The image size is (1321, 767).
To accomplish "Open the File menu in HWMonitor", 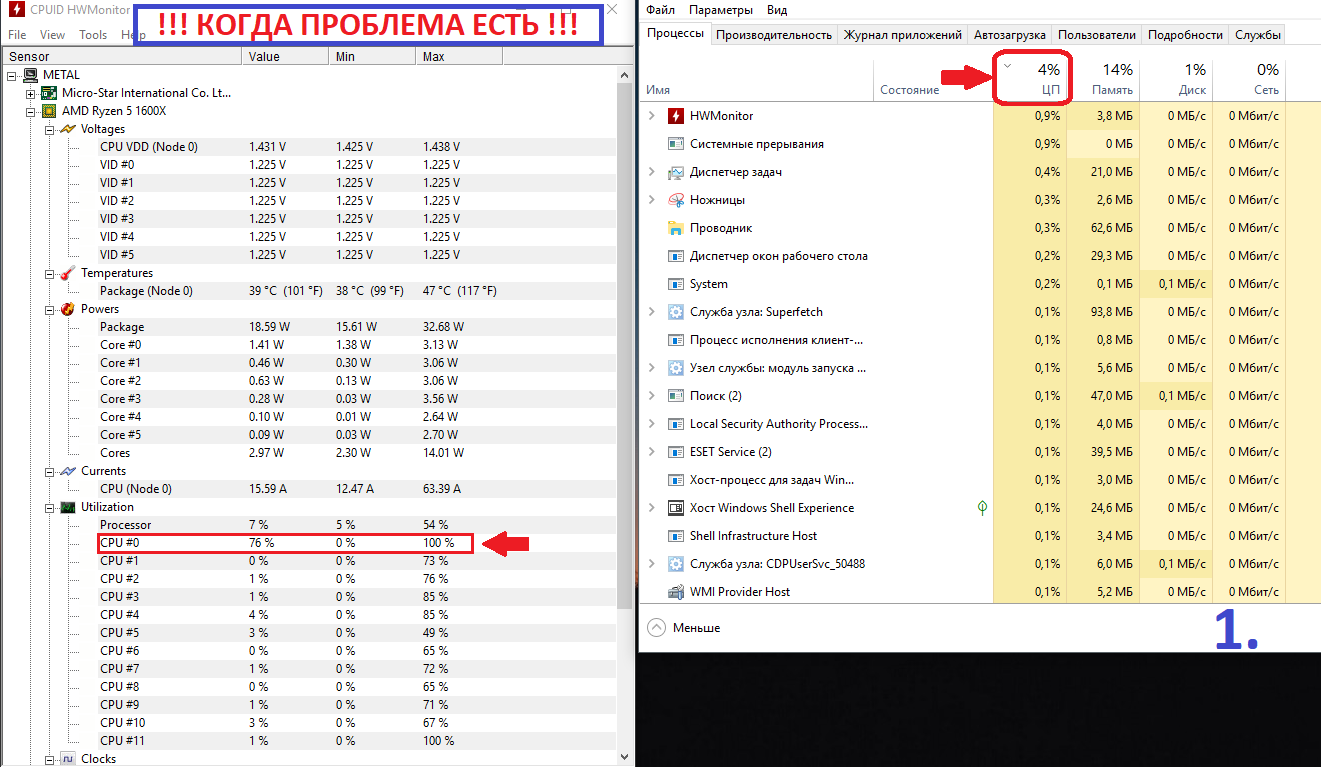I will point(17,34).
